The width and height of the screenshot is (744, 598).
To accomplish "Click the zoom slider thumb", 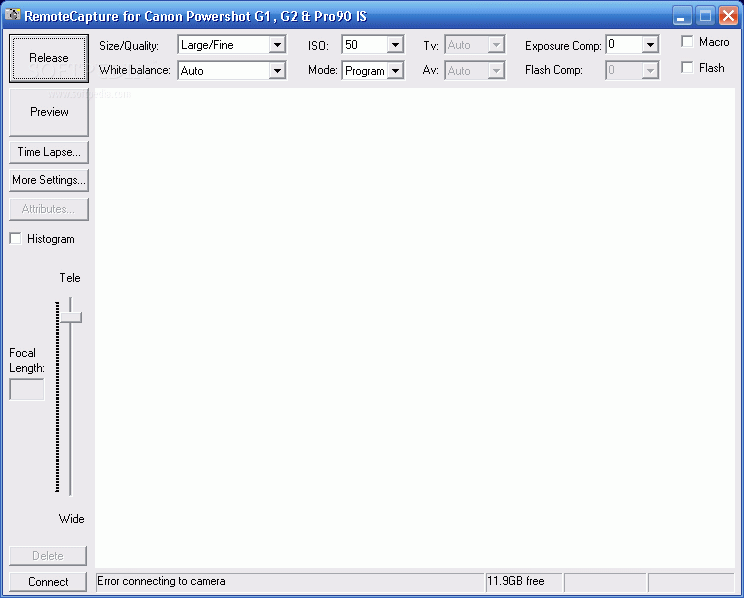I will [x=71, y=318].
